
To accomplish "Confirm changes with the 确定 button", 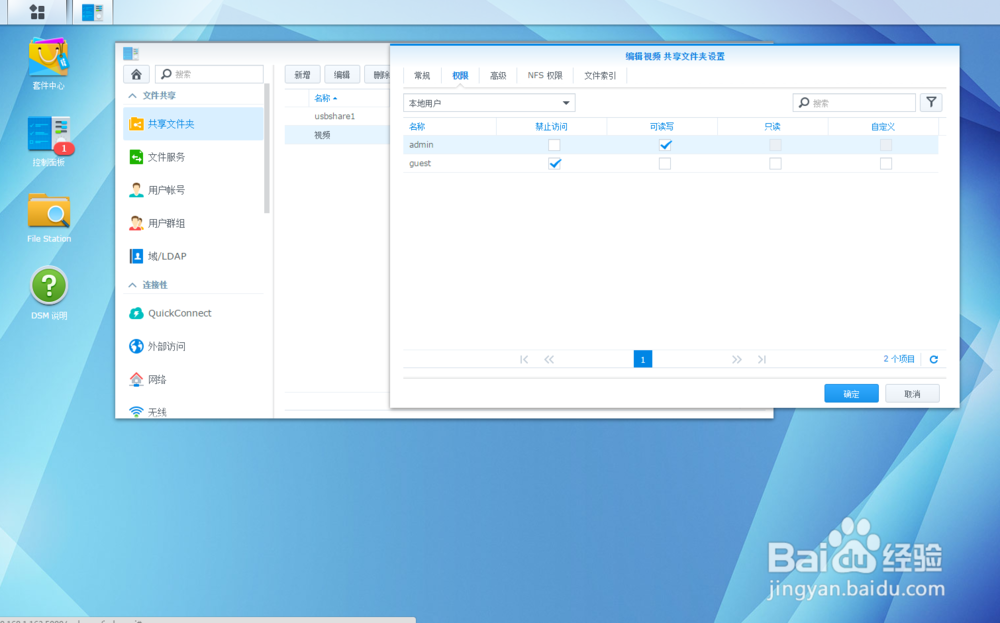I will [851, 393].
